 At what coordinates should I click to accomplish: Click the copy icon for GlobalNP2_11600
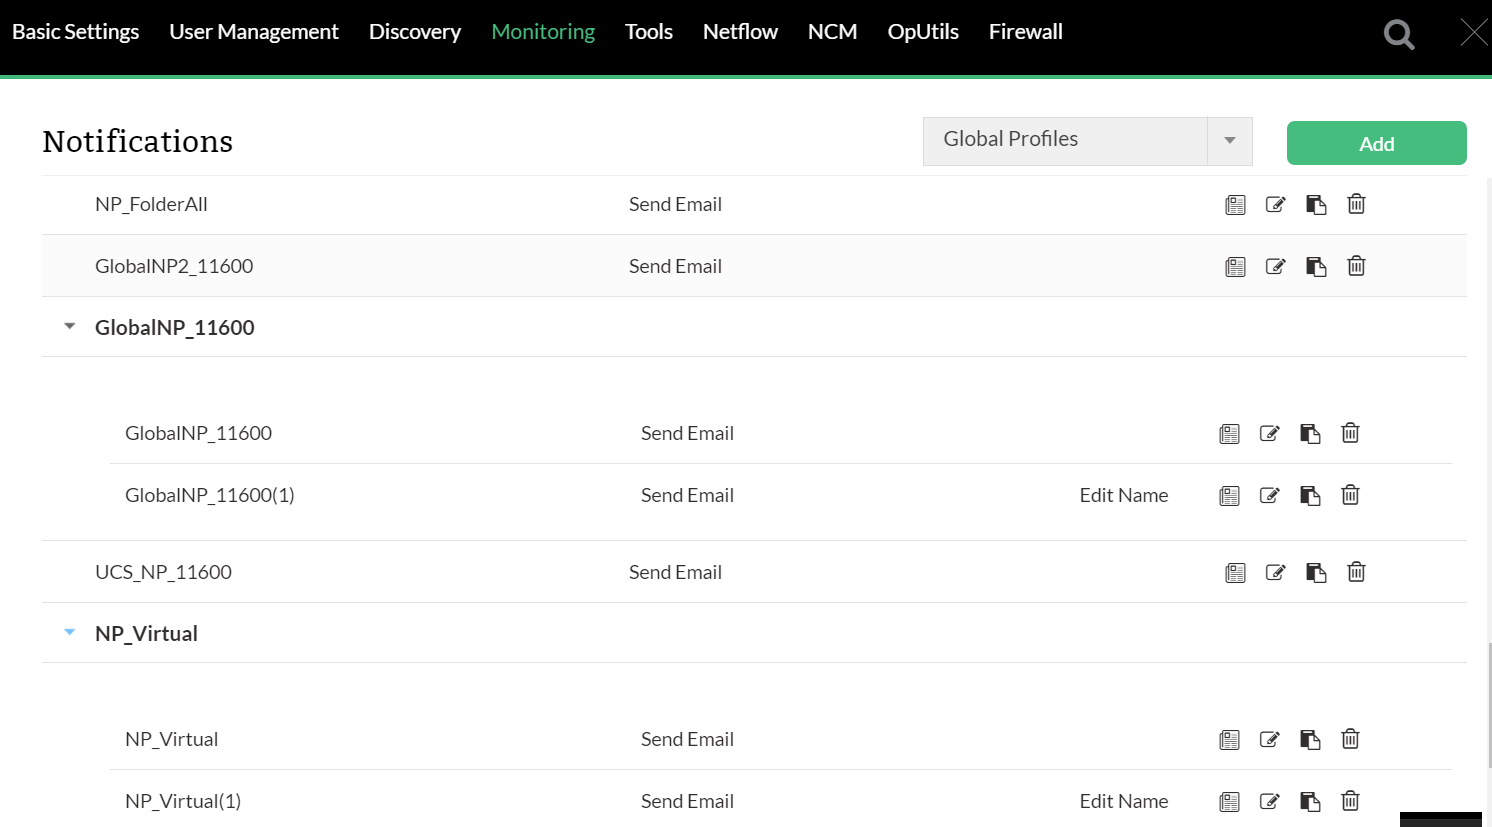1316,266
